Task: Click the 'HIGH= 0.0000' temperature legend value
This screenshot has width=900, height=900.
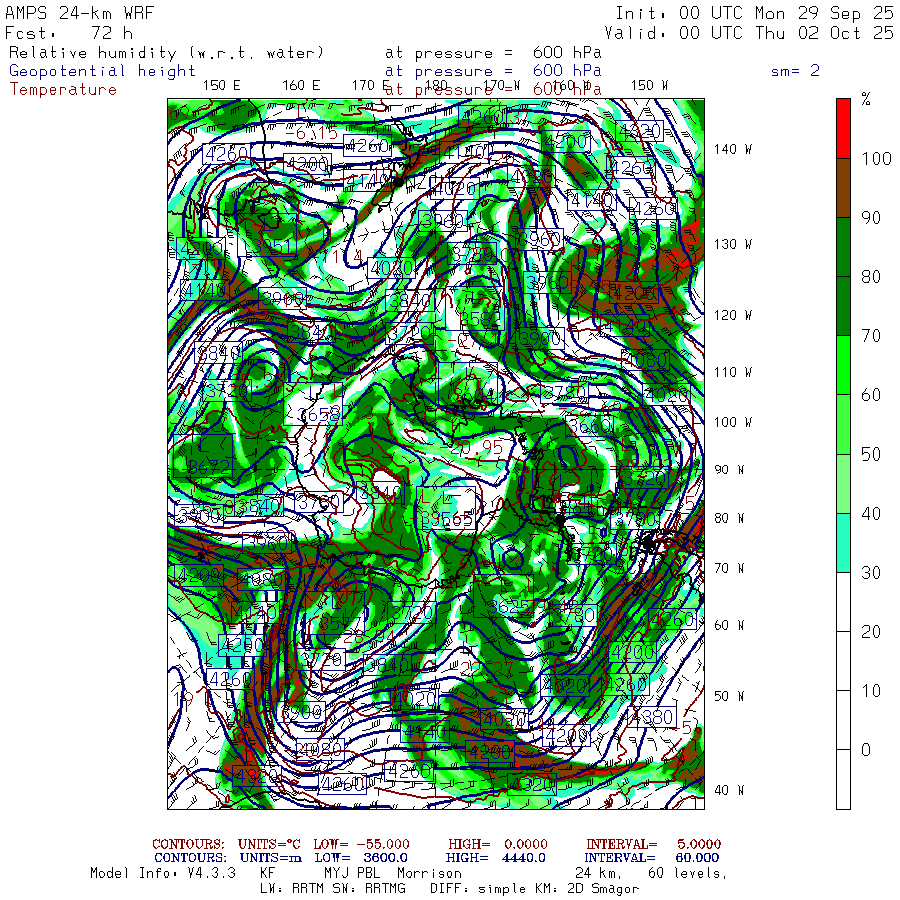Action: point(498,844)
